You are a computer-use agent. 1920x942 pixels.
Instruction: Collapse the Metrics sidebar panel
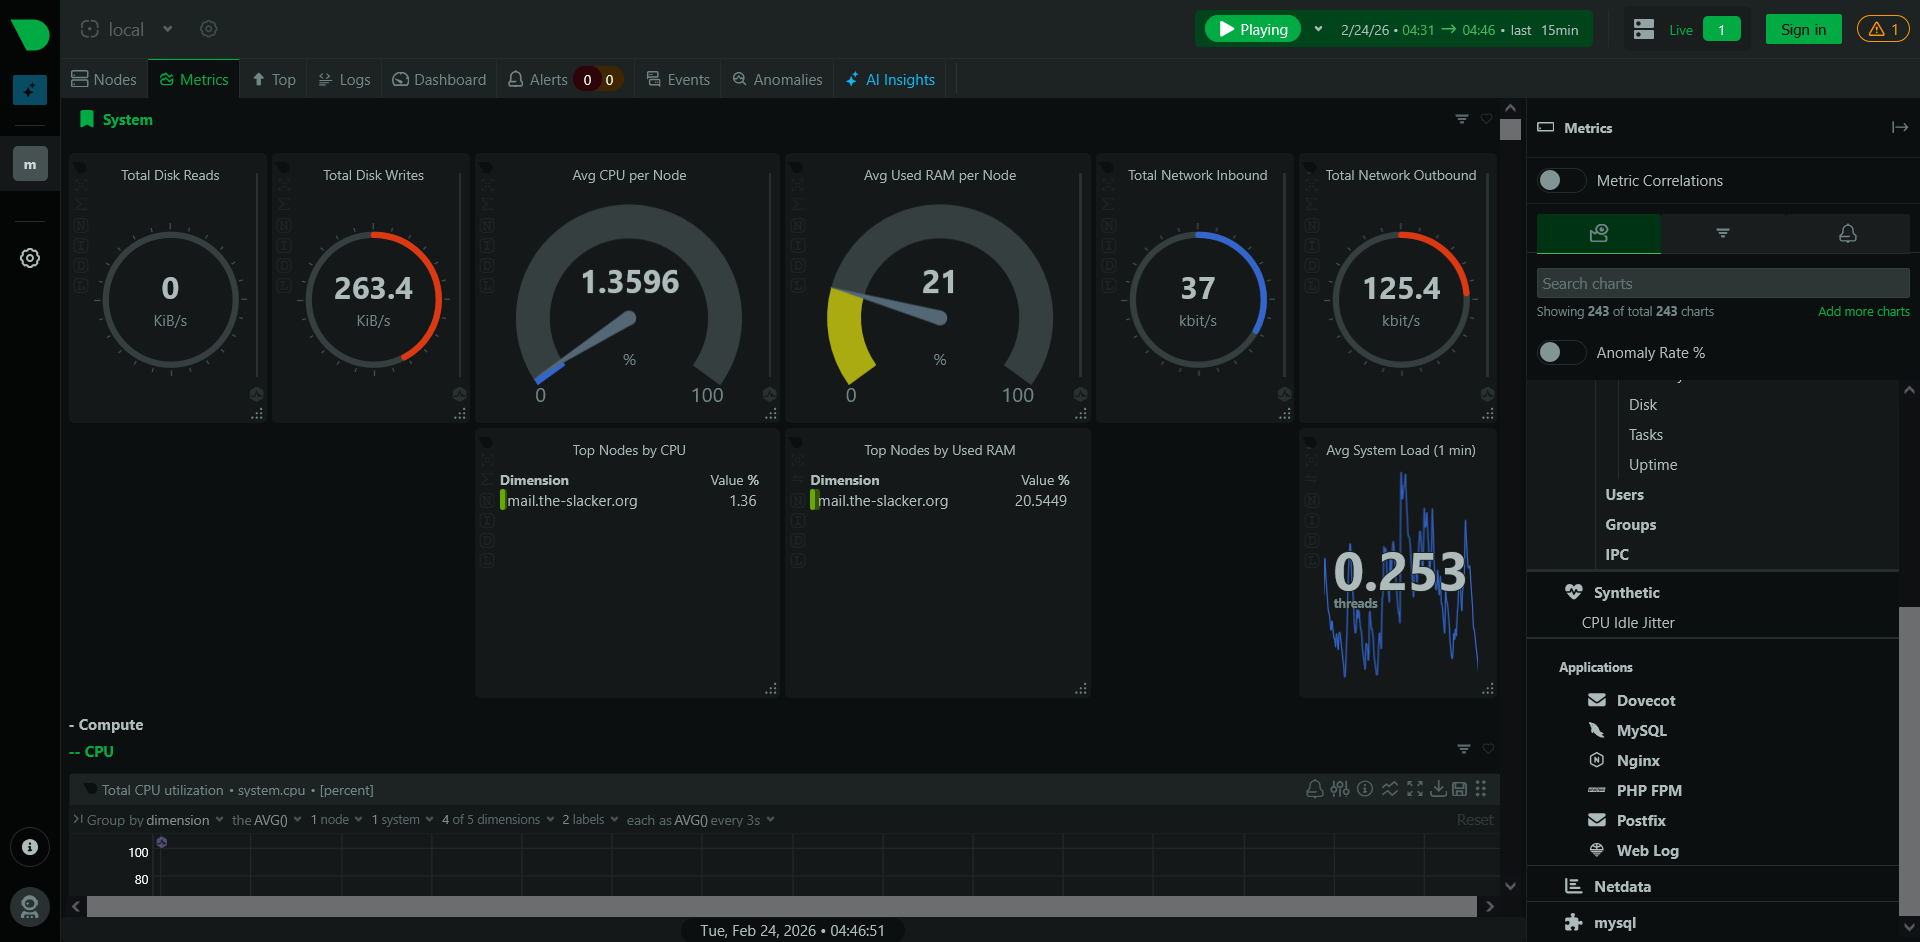1899,127
